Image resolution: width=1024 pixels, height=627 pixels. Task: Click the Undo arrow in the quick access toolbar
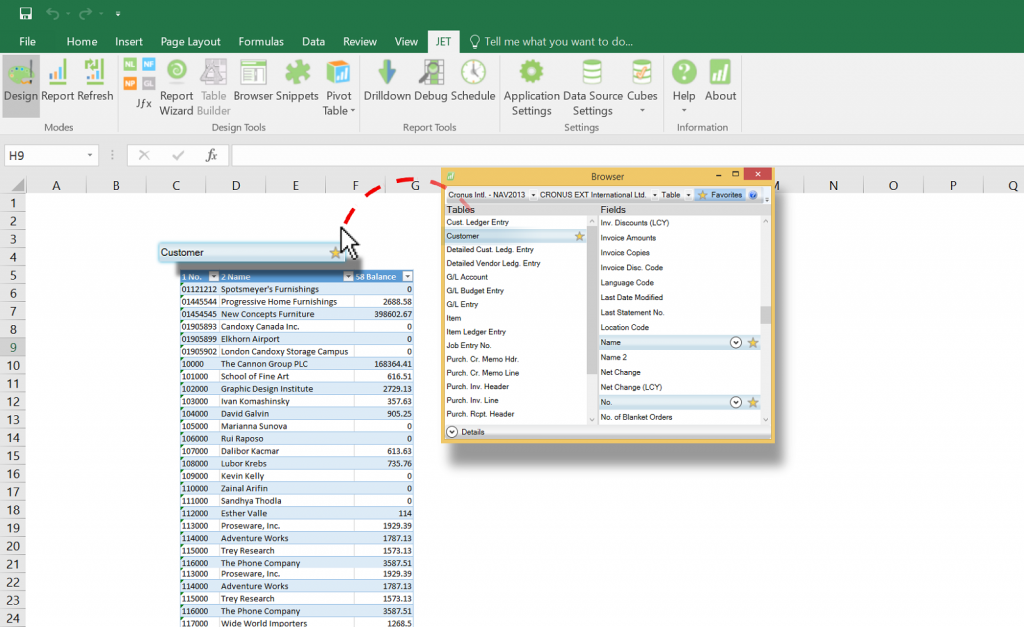coord(52,13)
